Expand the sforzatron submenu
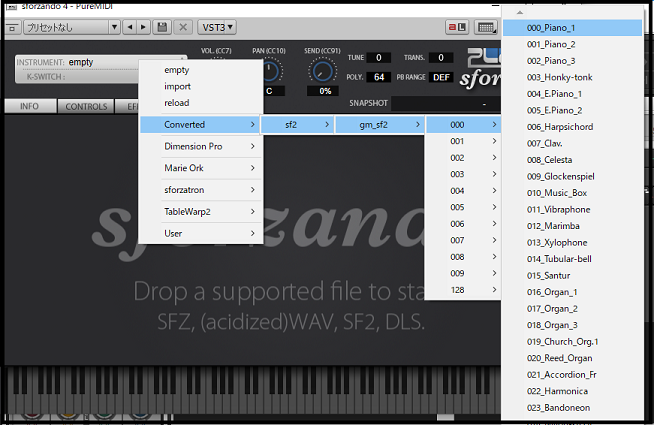The width and height of the screenshot is (654, 425). click(x=201, y=190)
